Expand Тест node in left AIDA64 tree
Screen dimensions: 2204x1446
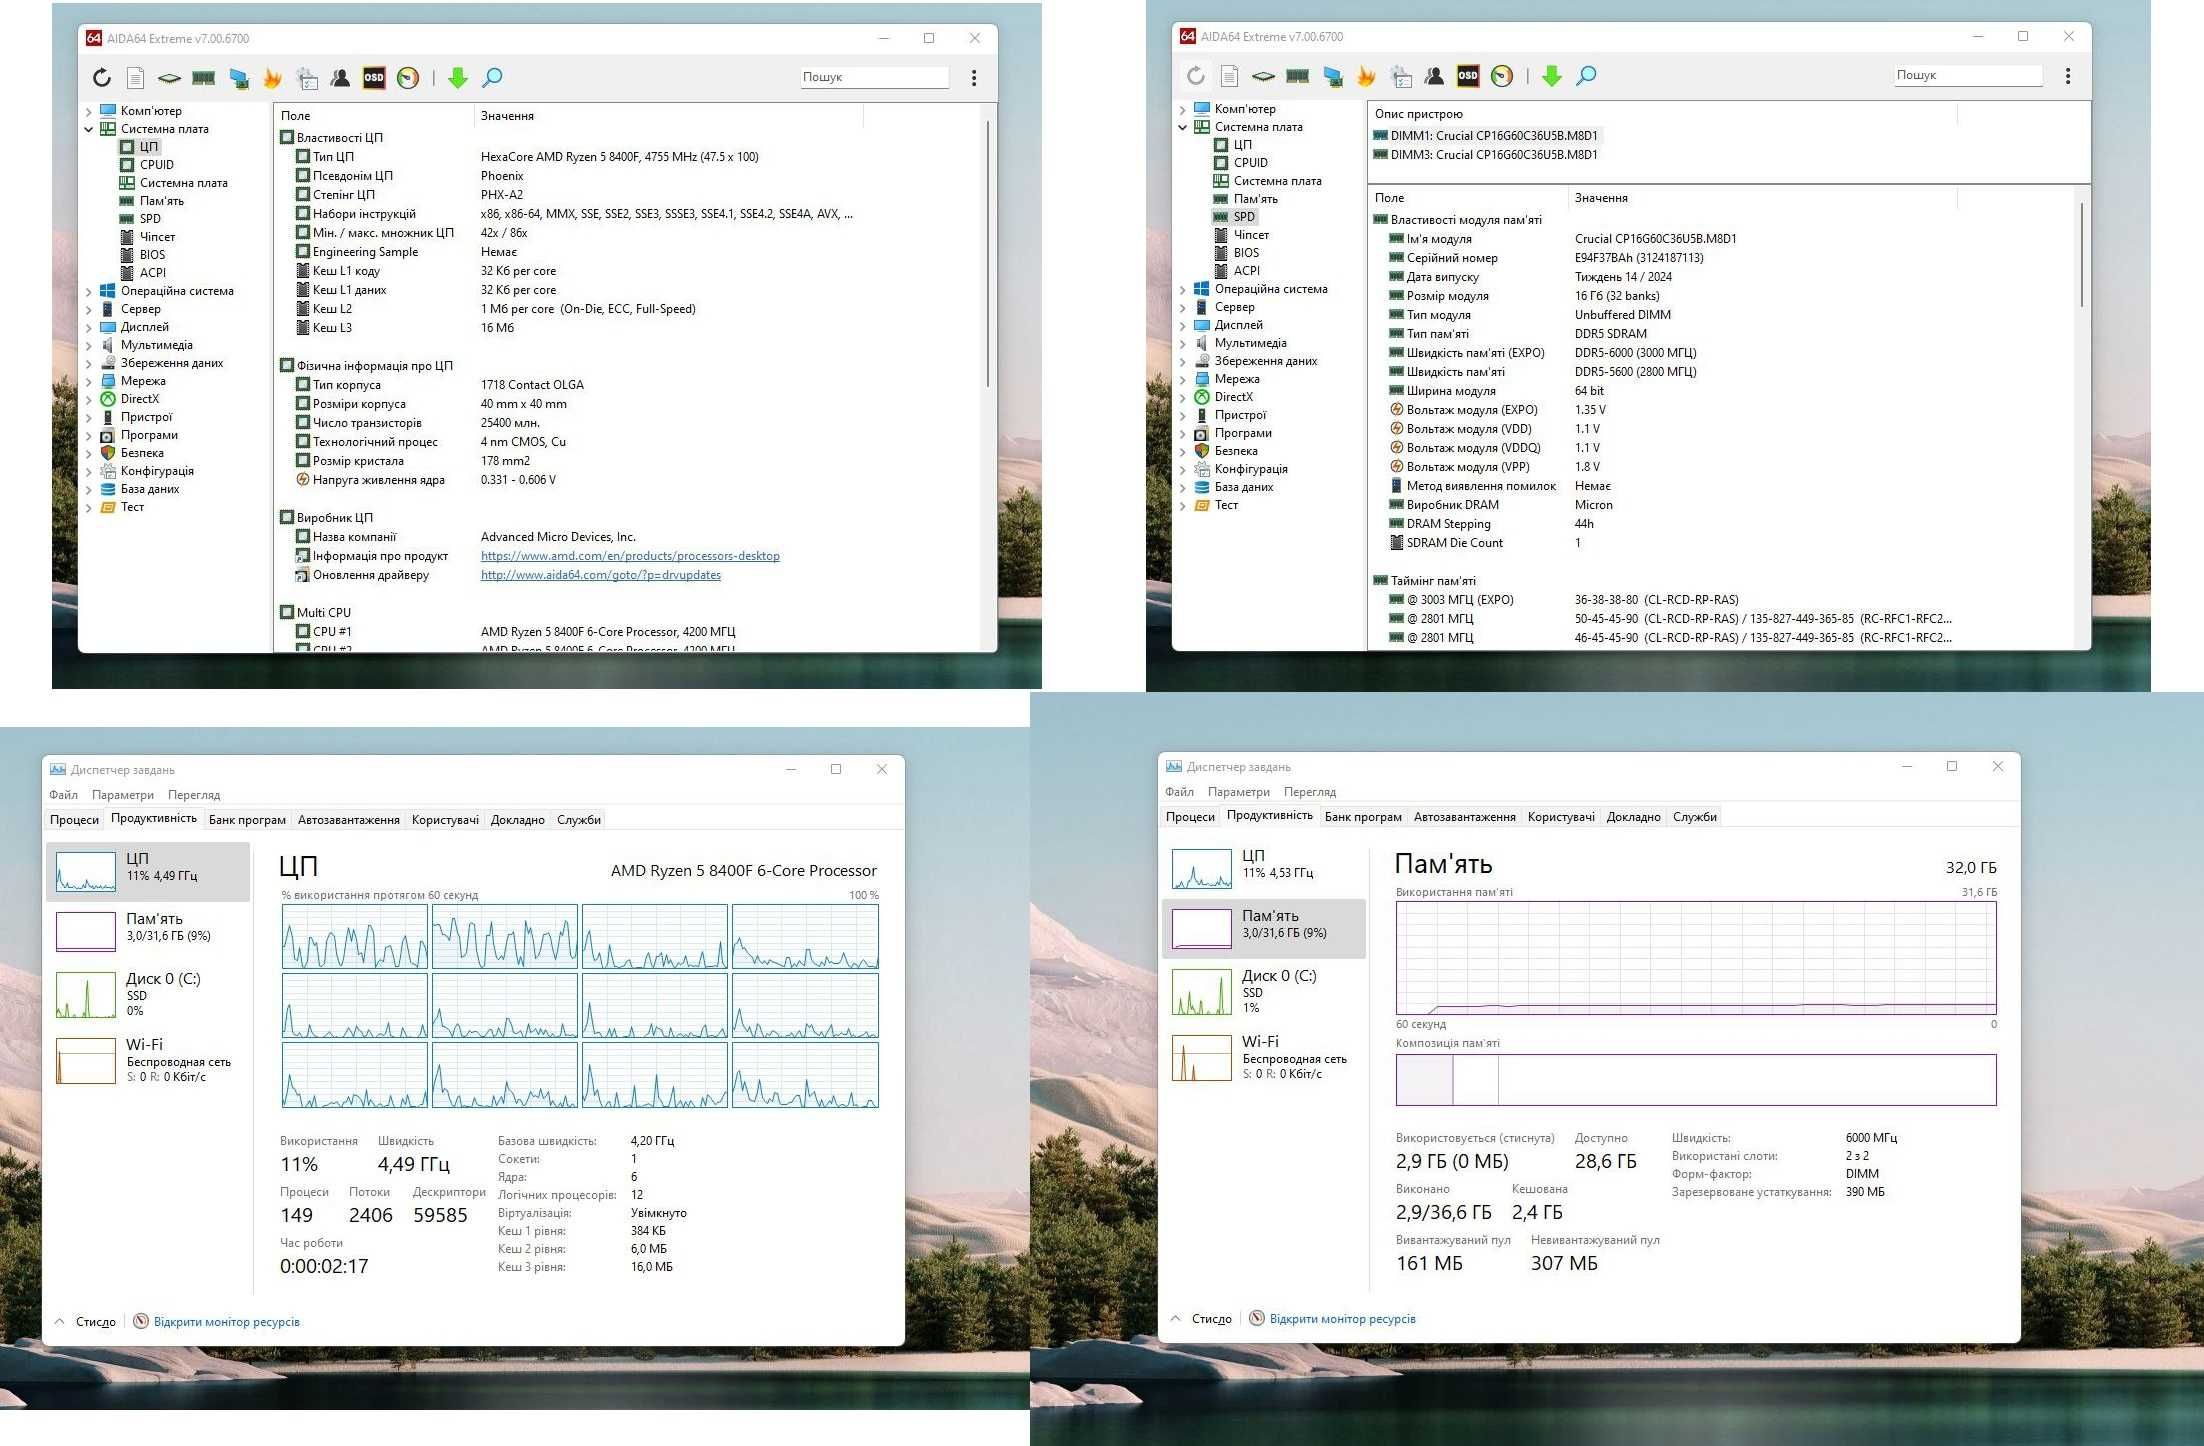[x=89, y=508]
